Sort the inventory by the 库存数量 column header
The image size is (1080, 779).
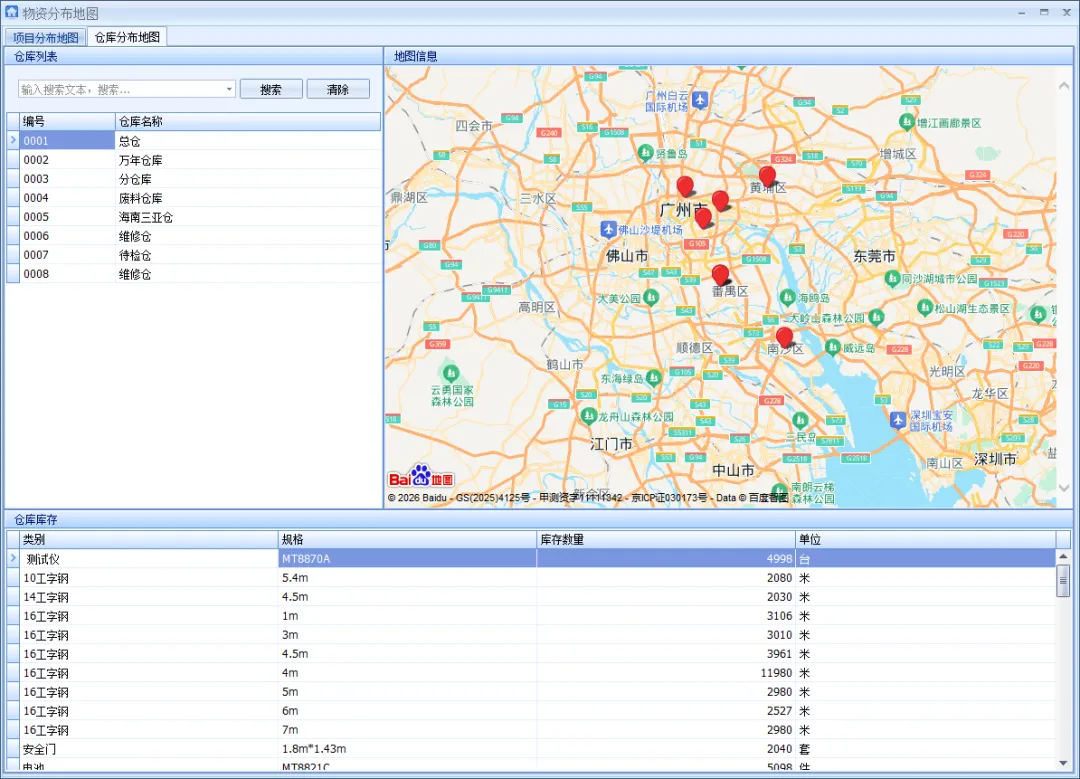tap(665, 539)
